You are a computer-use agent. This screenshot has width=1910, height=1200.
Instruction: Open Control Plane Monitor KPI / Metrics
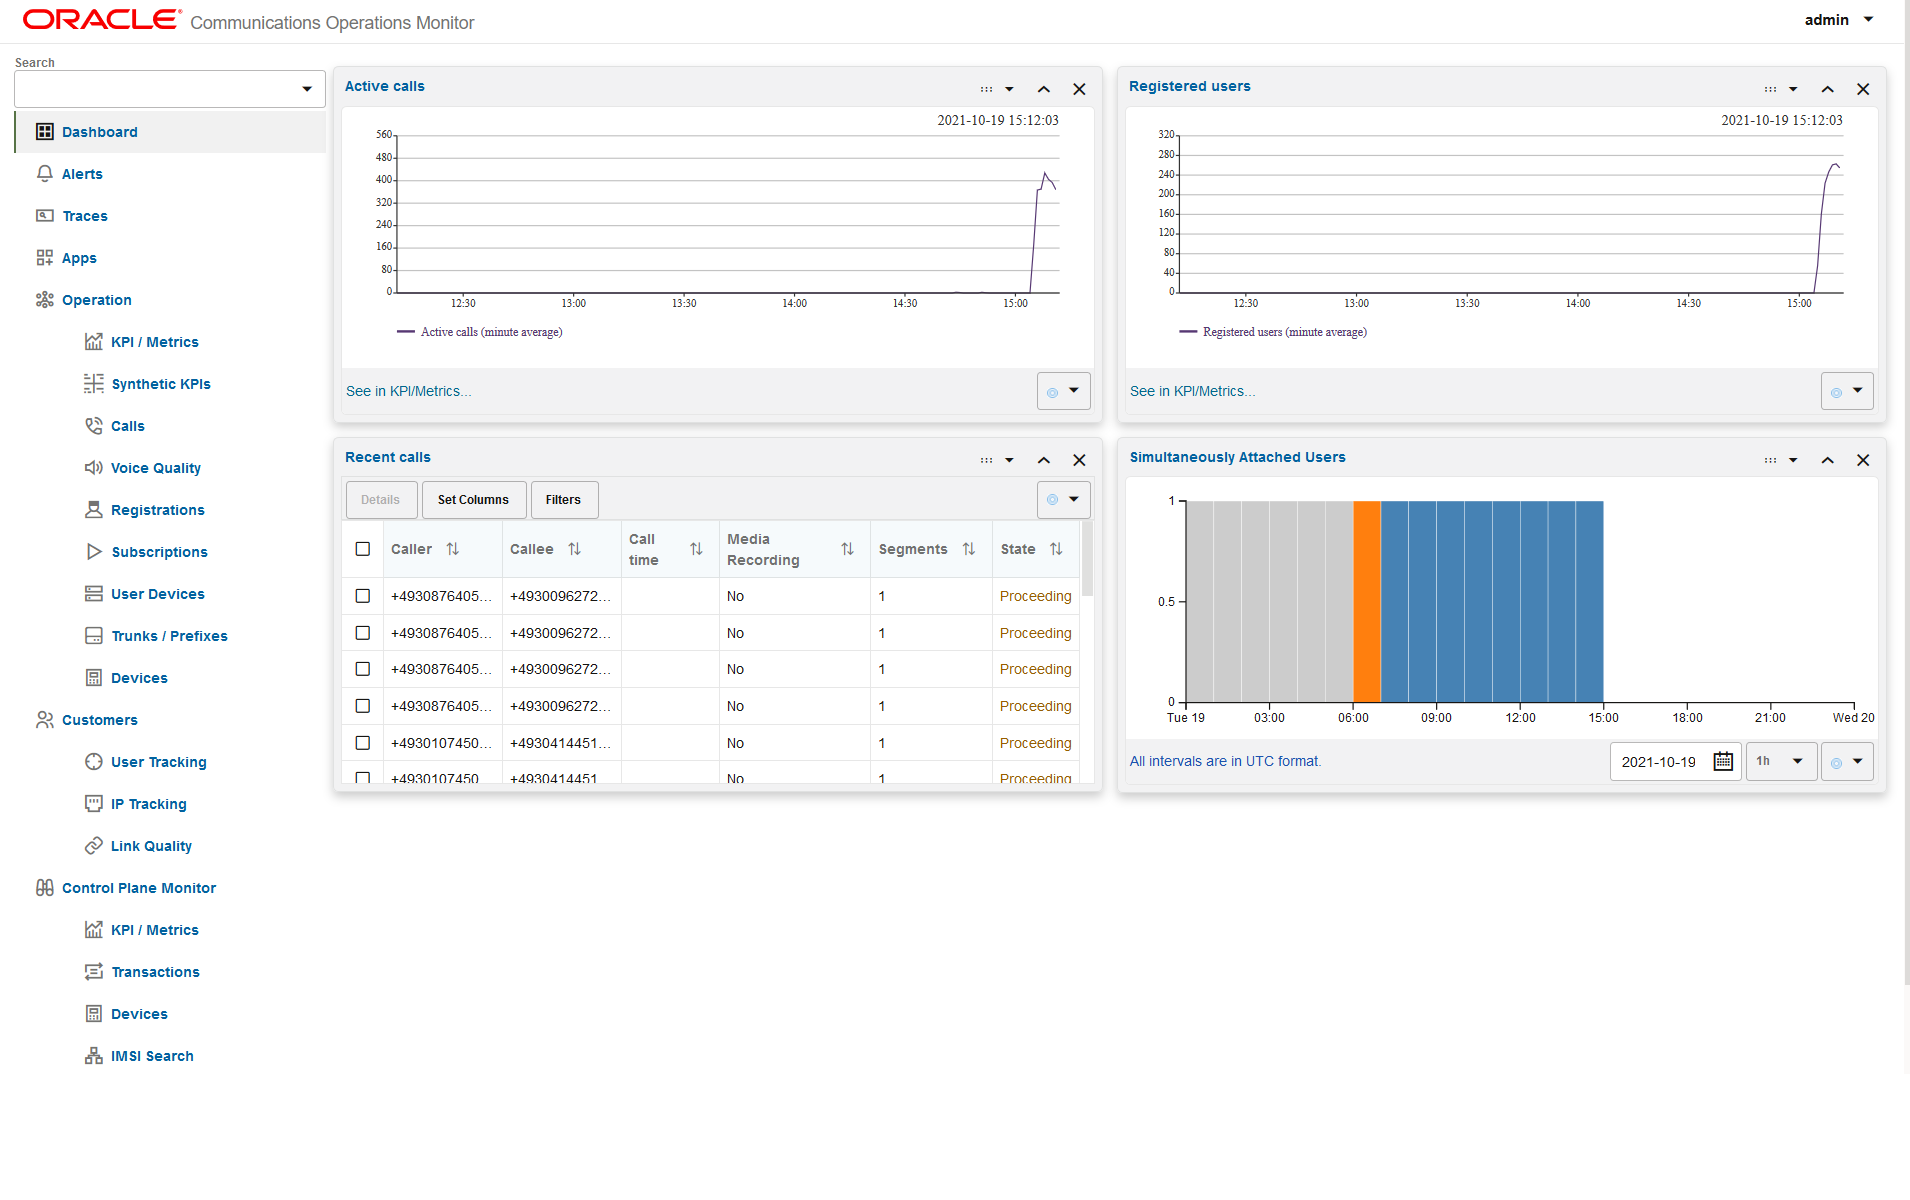pos(154,930)
